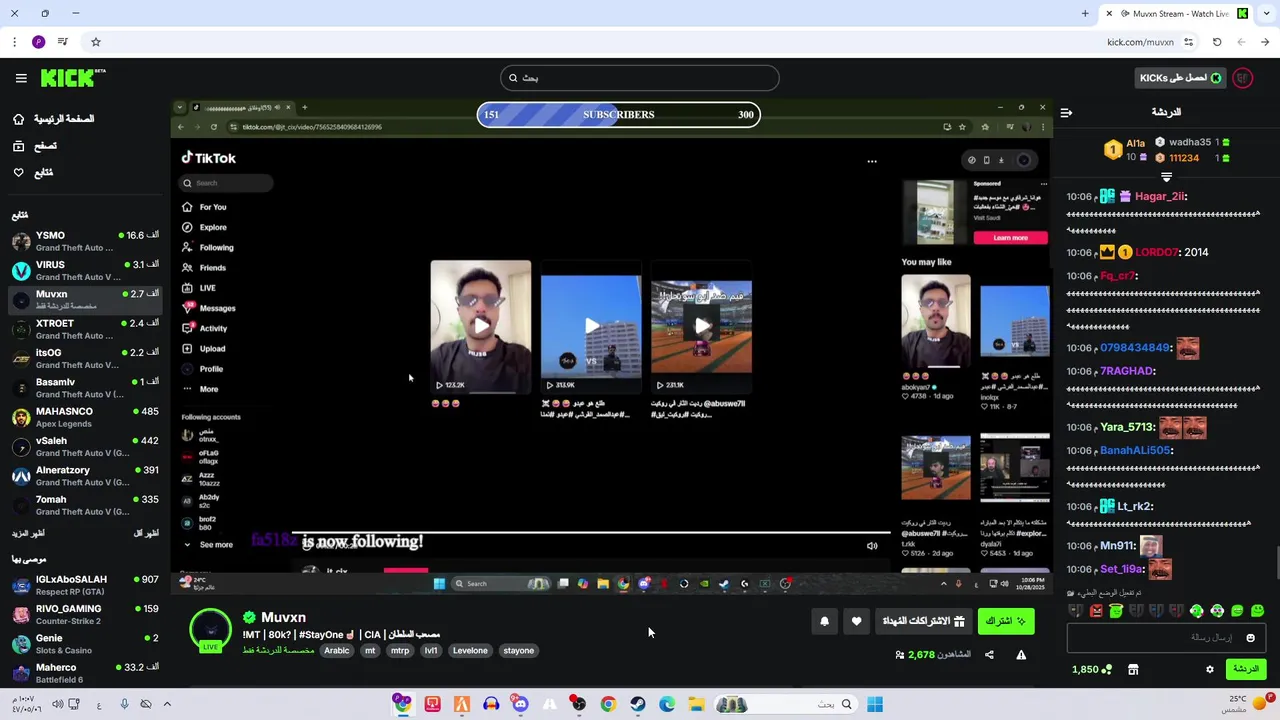The width and height of the screenshot is (1280, 720).
Task: Launch OBS Studio from the taskbar
Action: (578, 704)
